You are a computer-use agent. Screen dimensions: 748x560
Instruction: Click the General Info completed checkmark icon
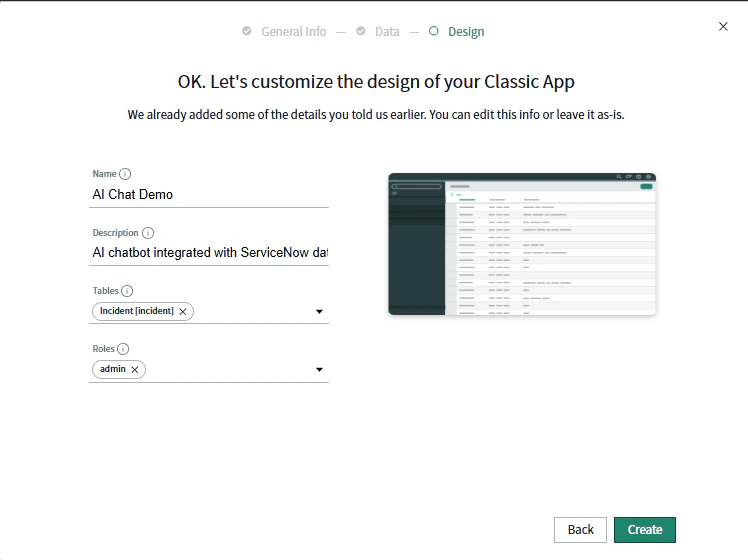pyautogui.click(x=247, y=31)
